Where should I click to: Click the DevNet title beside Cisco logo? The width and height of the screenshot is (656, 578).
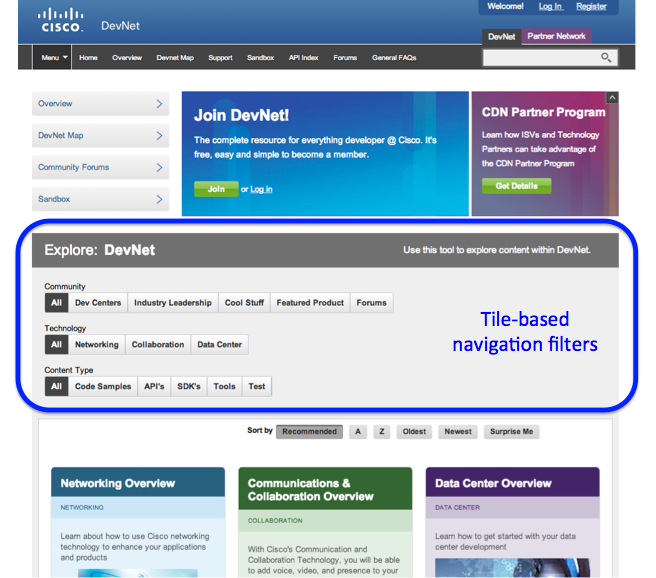120,26
